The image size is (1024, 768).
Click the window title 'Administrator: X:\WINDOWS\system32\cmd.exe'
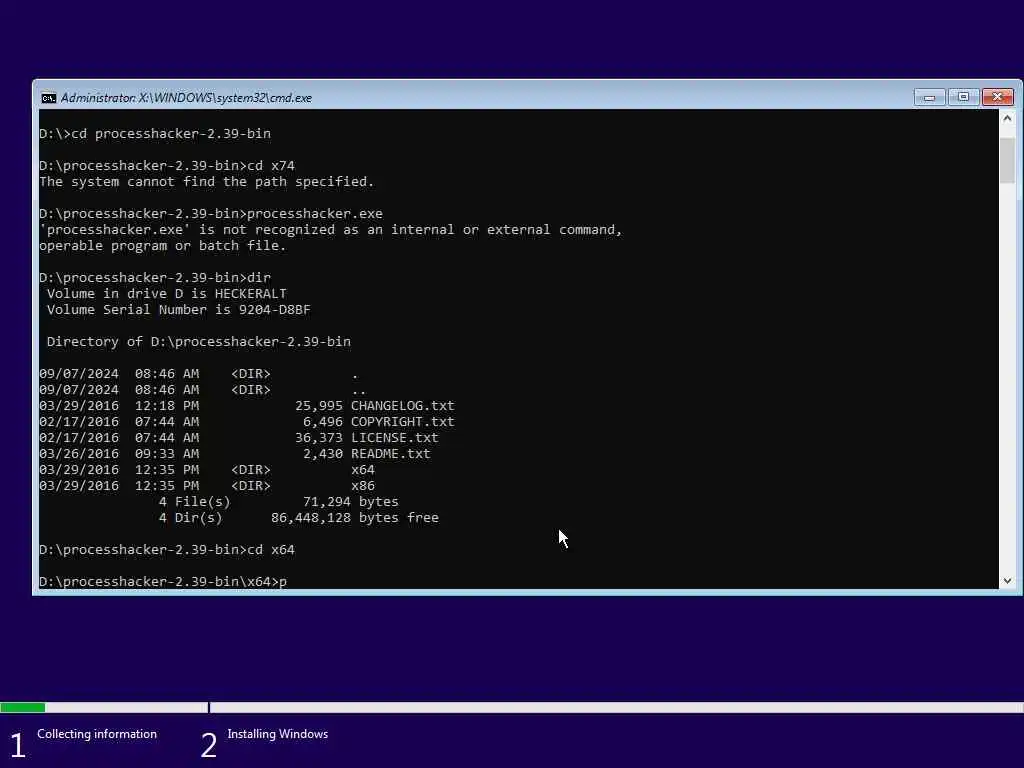click(186, 98)
